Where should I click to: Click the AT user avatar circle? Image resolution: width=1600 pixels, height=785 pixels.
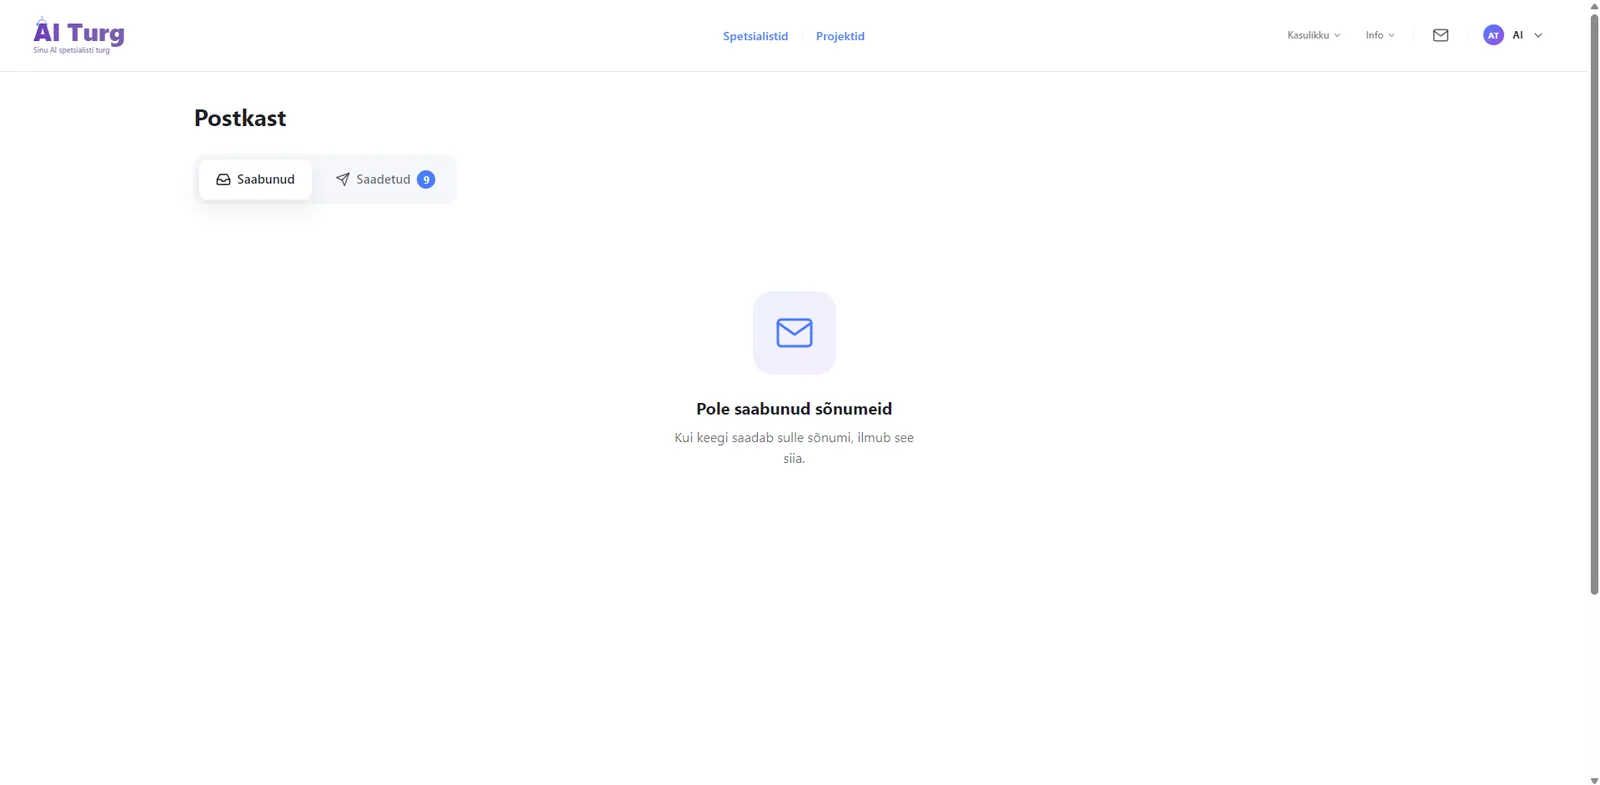click(1493, 35)
